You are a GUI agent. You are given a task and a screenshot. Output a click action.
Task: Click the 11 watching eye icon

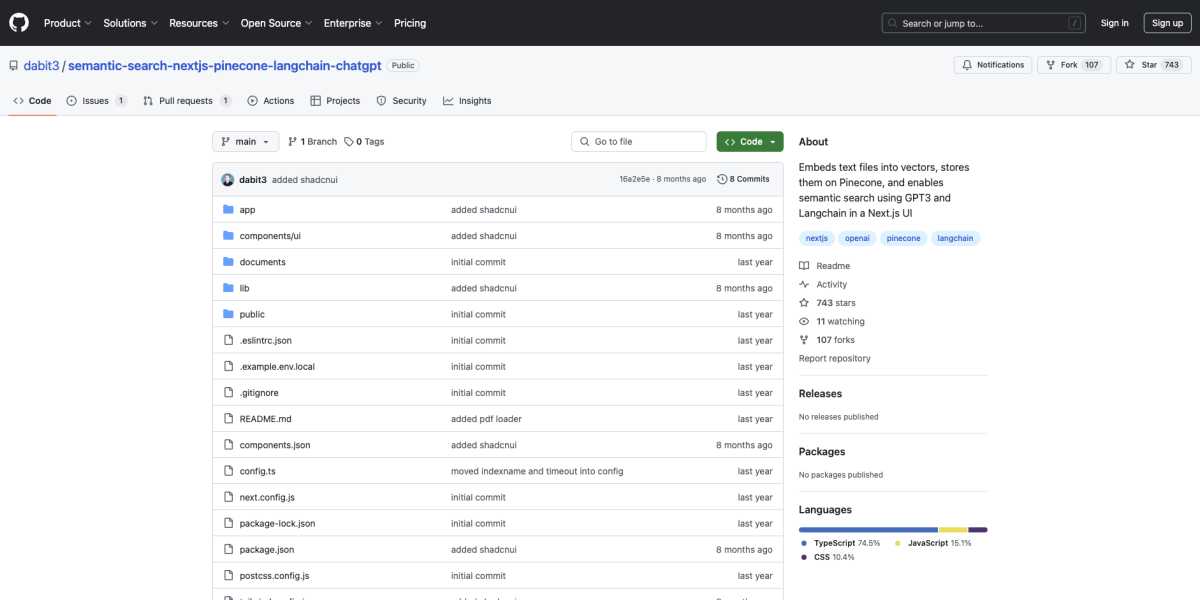pyautogui.click(x=803, y=321)
